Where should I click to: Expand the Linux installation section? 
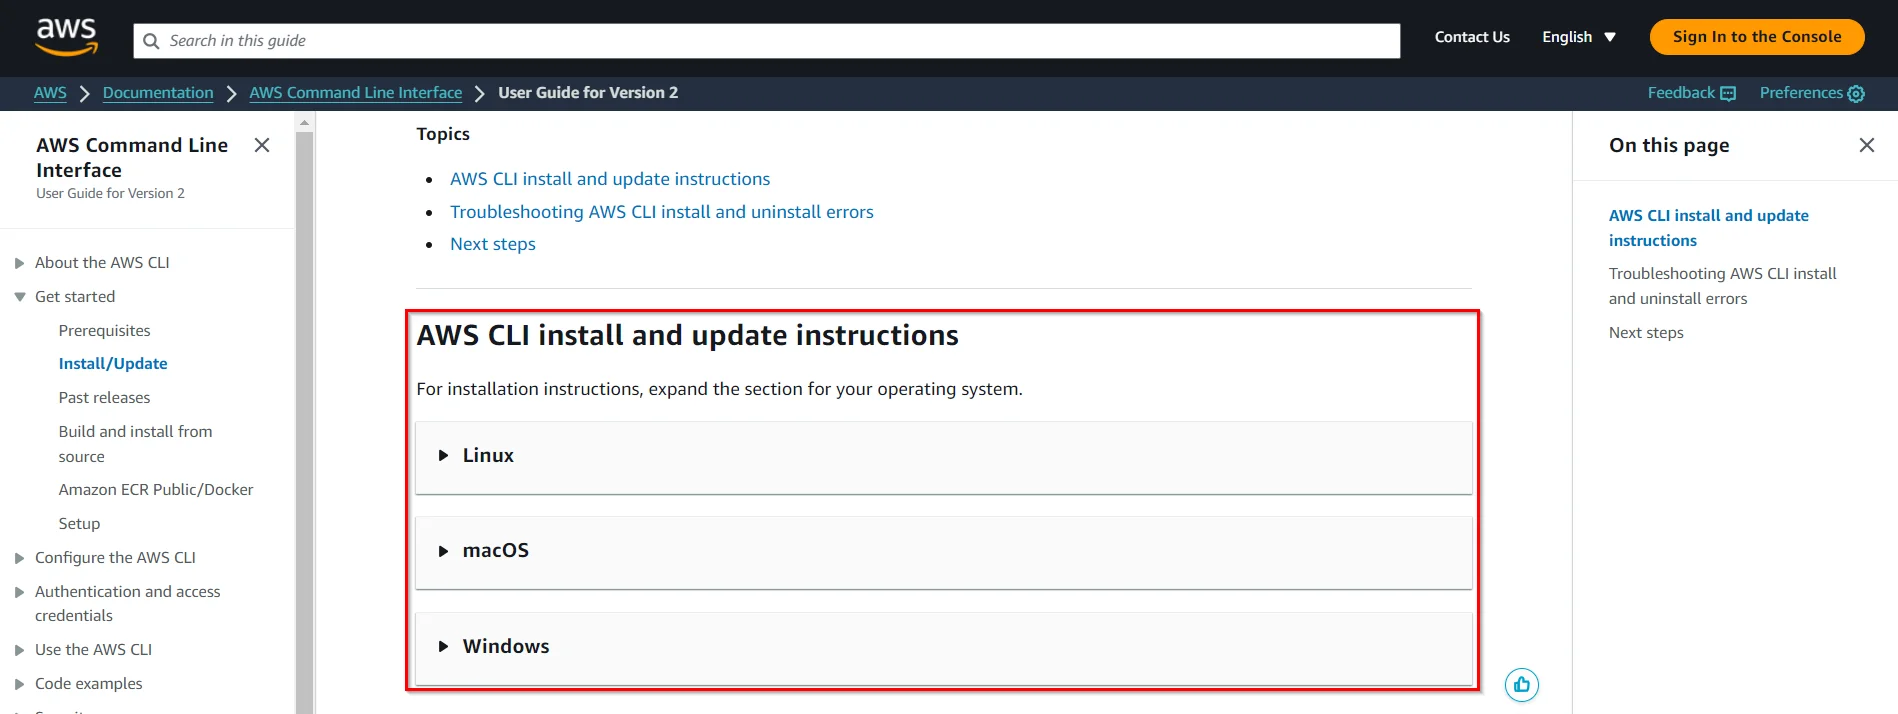(944, 456)
